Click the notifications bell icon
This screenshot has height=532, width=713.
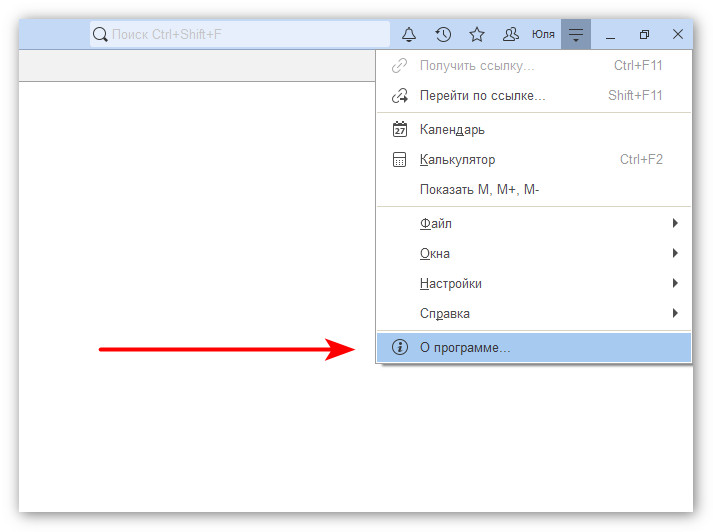tap(409, 35)
